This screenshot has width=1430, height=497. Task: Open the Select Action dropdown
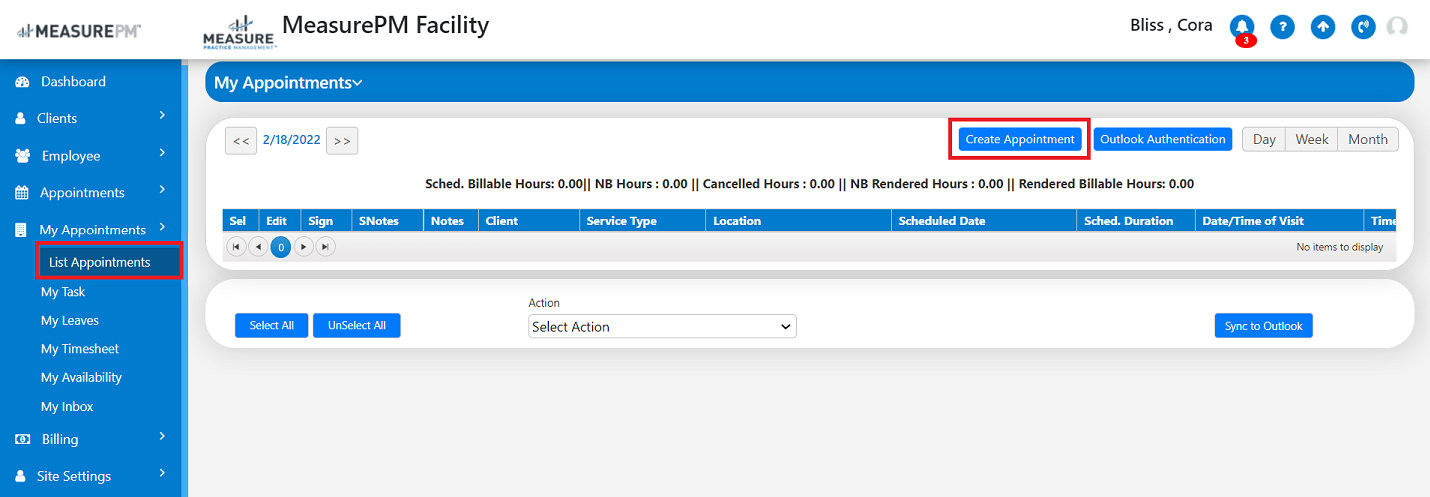662,326
